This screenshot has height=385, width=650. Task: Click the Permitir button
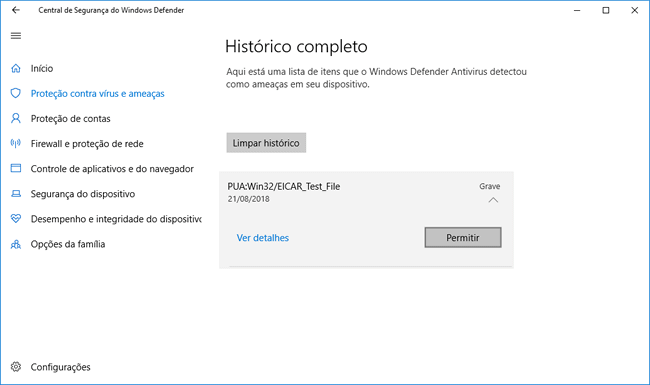463,237
